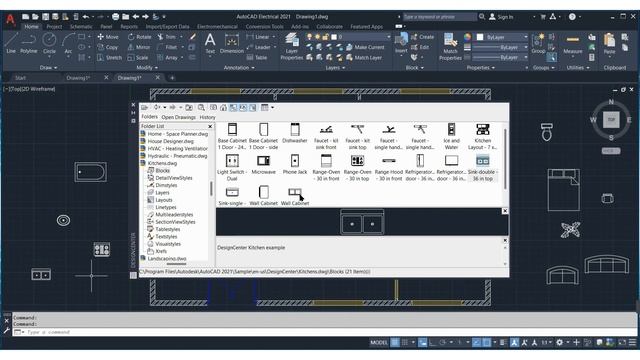Click the Copy tool
The height and width of the screenshot is (360, 640).
click(x=108, y=47)
